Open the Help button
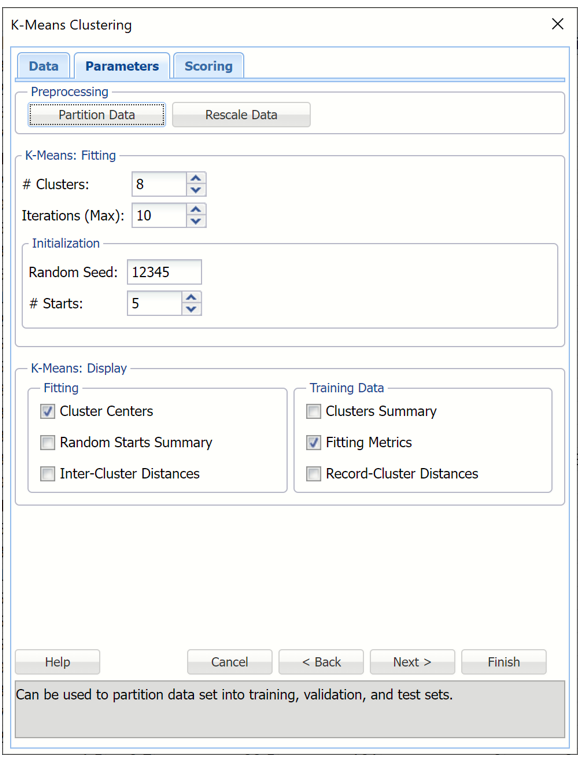 (58, 662)
